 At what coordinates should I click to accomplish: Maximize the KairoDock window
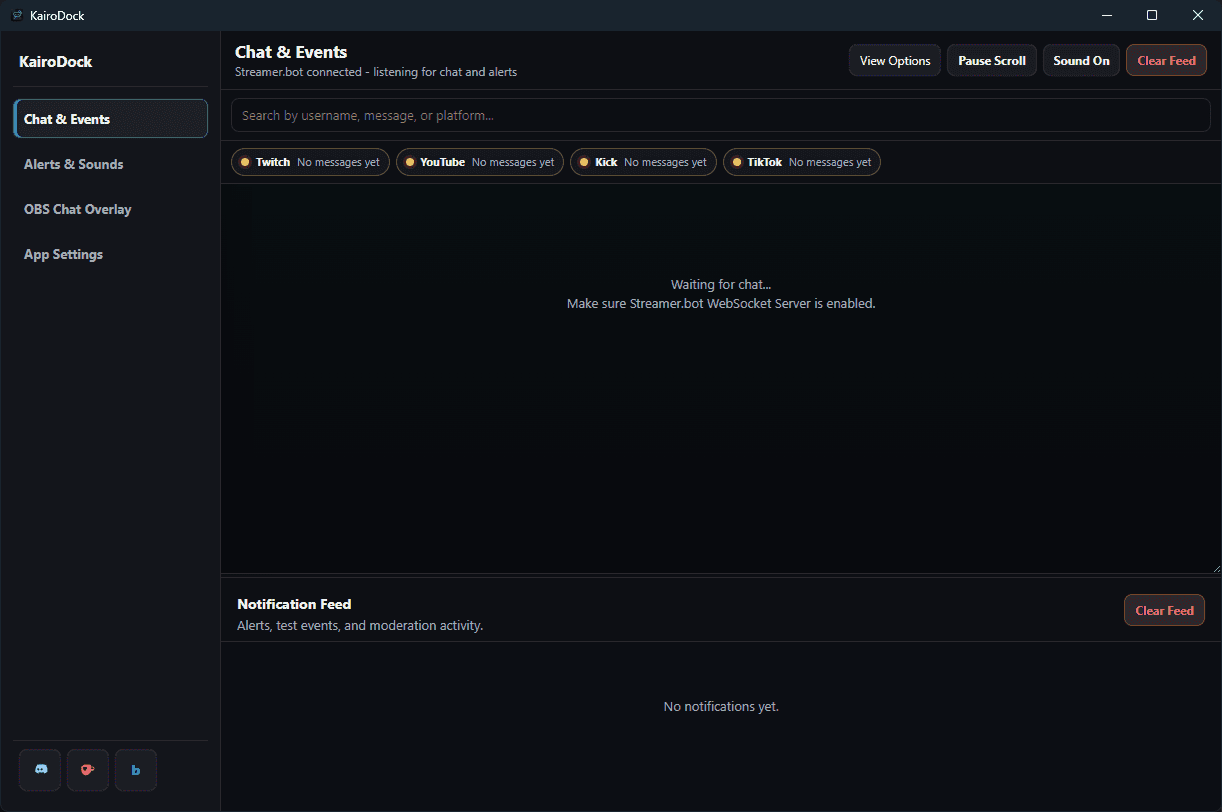pos(1152,15)
